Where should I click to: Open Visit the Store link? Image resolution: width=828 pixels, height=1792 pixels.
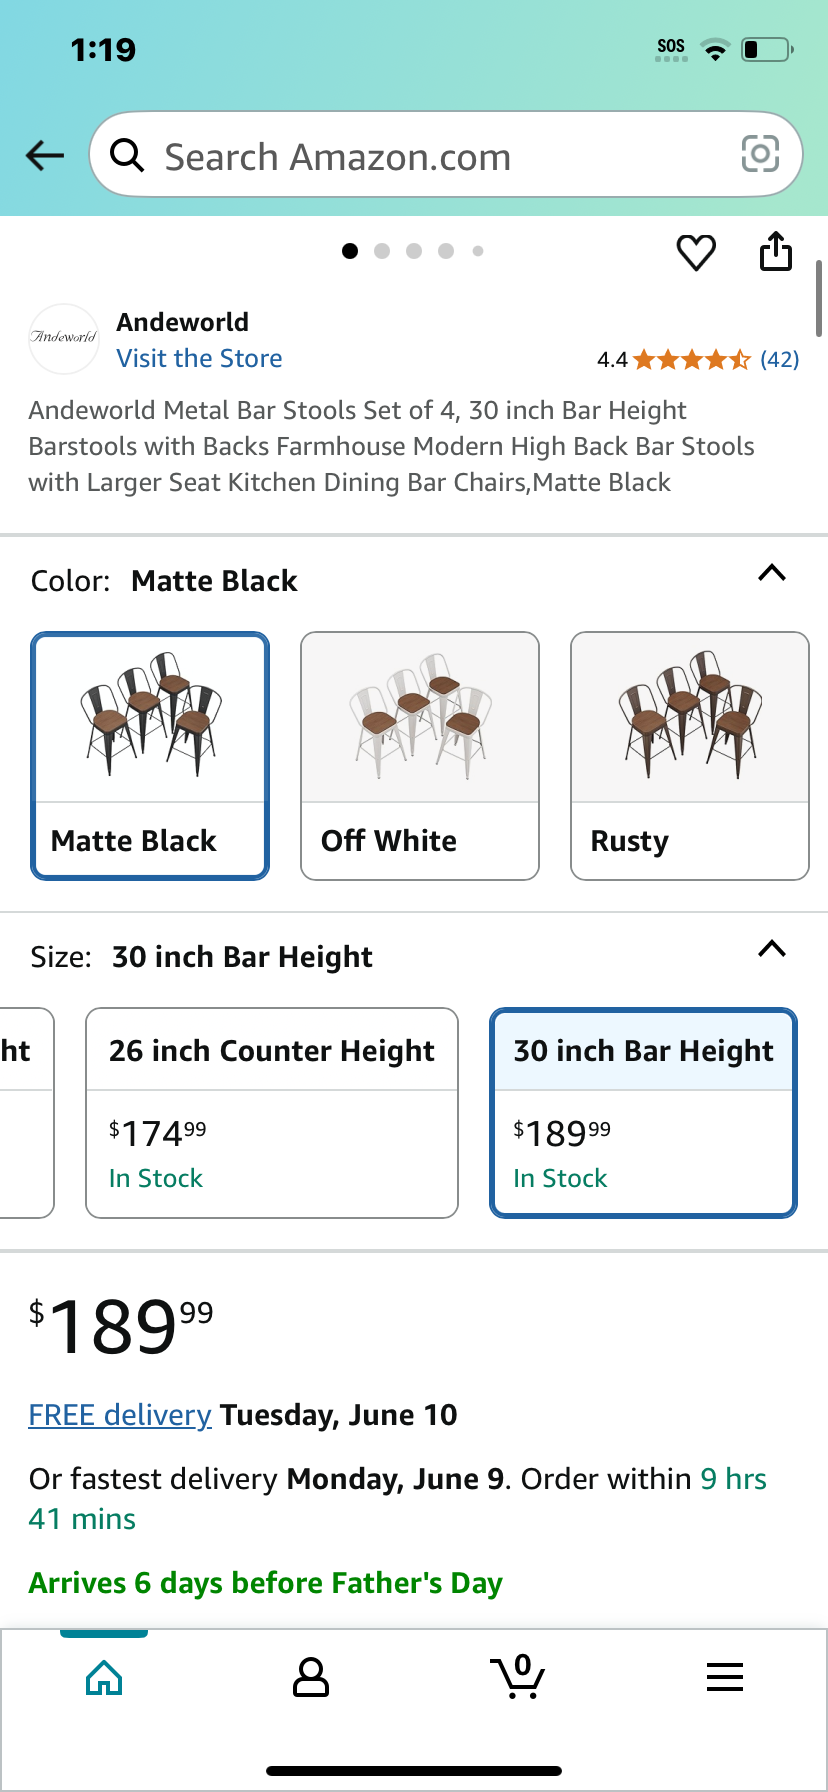pyautogui.click(x=199, y=358)
